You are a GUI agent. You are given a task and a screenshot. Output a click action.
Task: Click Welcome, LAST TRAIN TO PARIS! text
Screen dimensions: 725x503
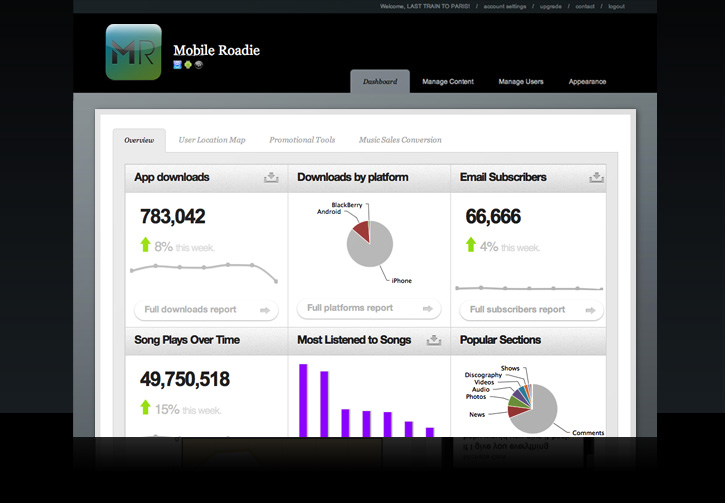point(425,6)
